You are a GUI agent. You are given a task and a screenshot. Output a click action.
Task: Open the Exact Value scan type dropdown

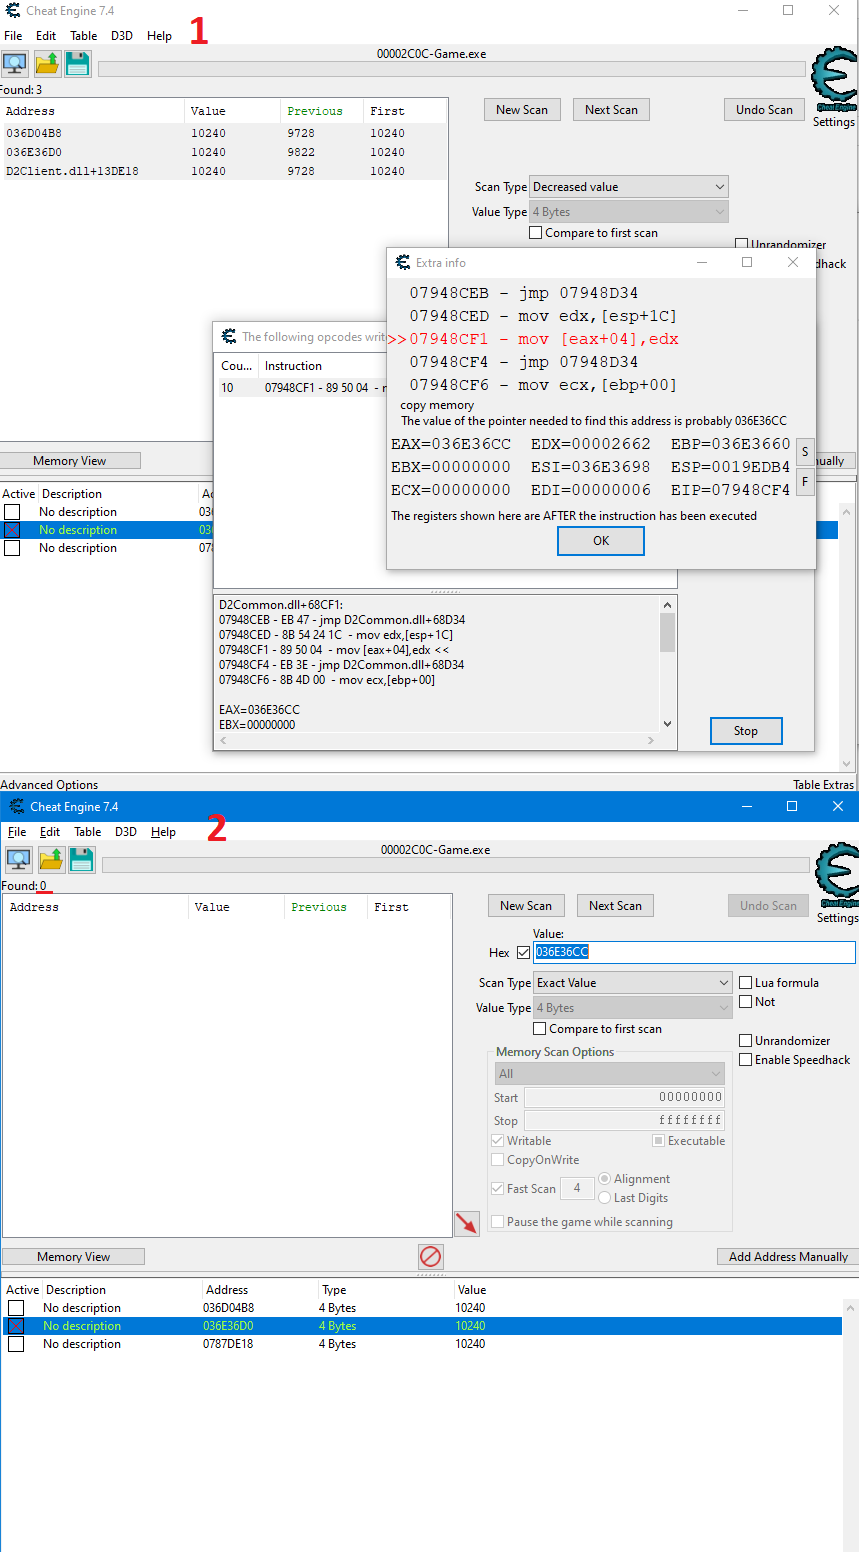pos(633,983)
